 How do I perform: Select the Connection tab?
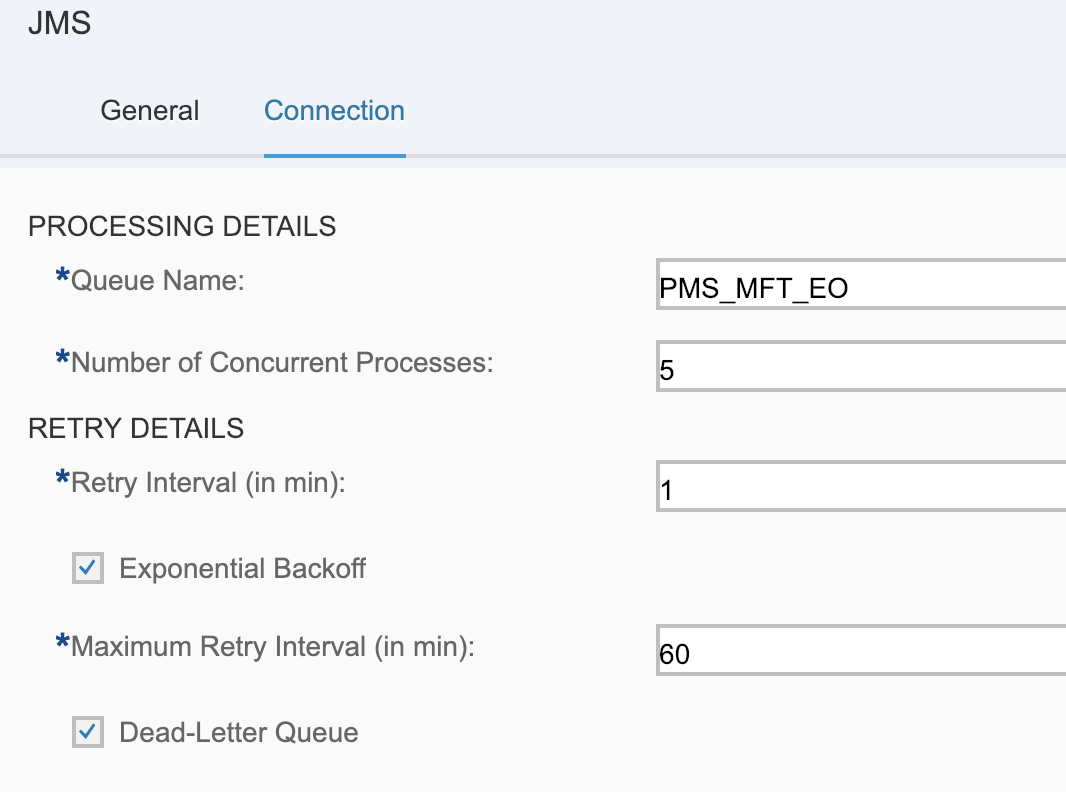coord(334,110)
